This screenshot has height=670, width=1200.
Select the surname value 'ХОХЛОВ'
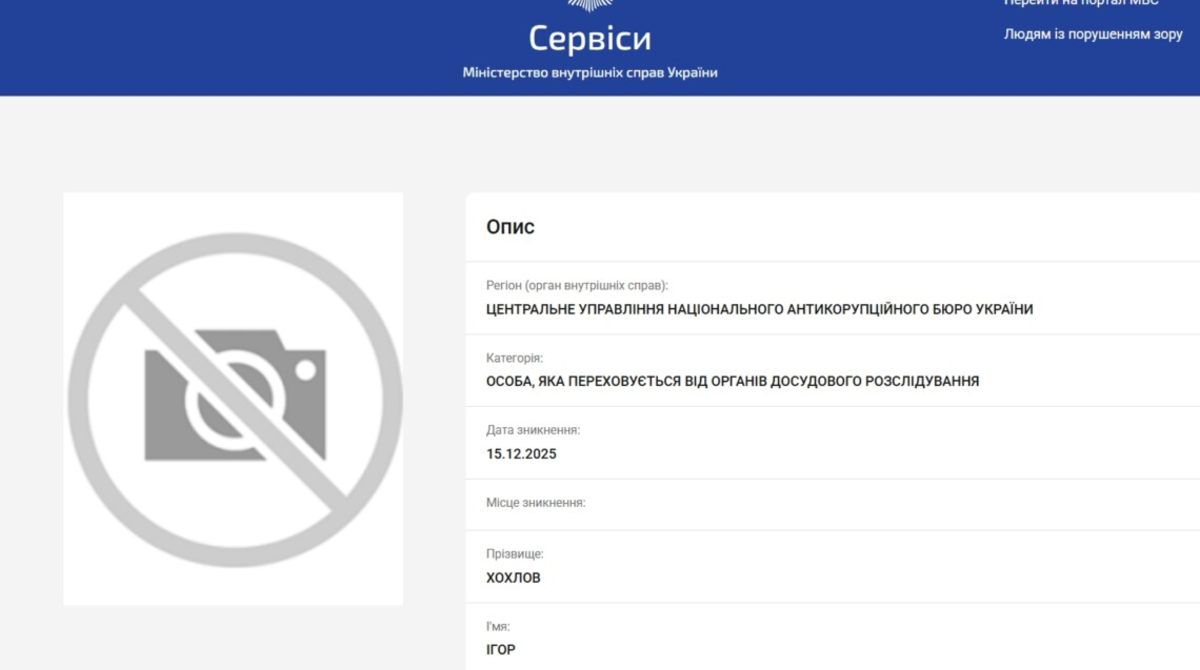pos(513,578)
